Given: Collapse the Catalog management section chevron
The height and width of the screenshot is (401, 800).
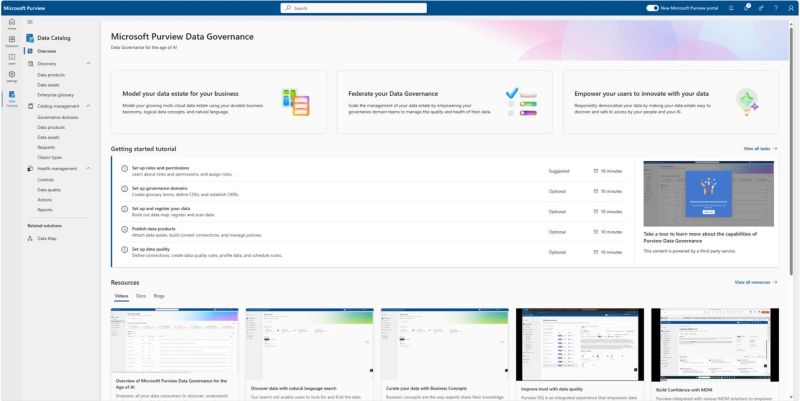Looking at the screenshot, I should [88, 106].
